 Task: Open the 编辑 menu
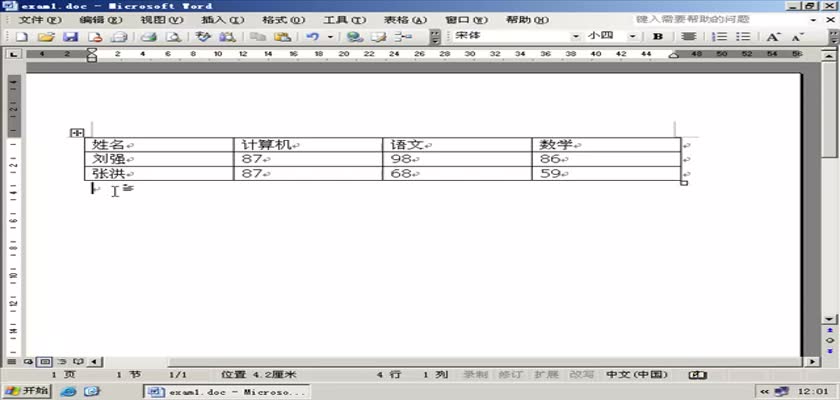(101, 20)
